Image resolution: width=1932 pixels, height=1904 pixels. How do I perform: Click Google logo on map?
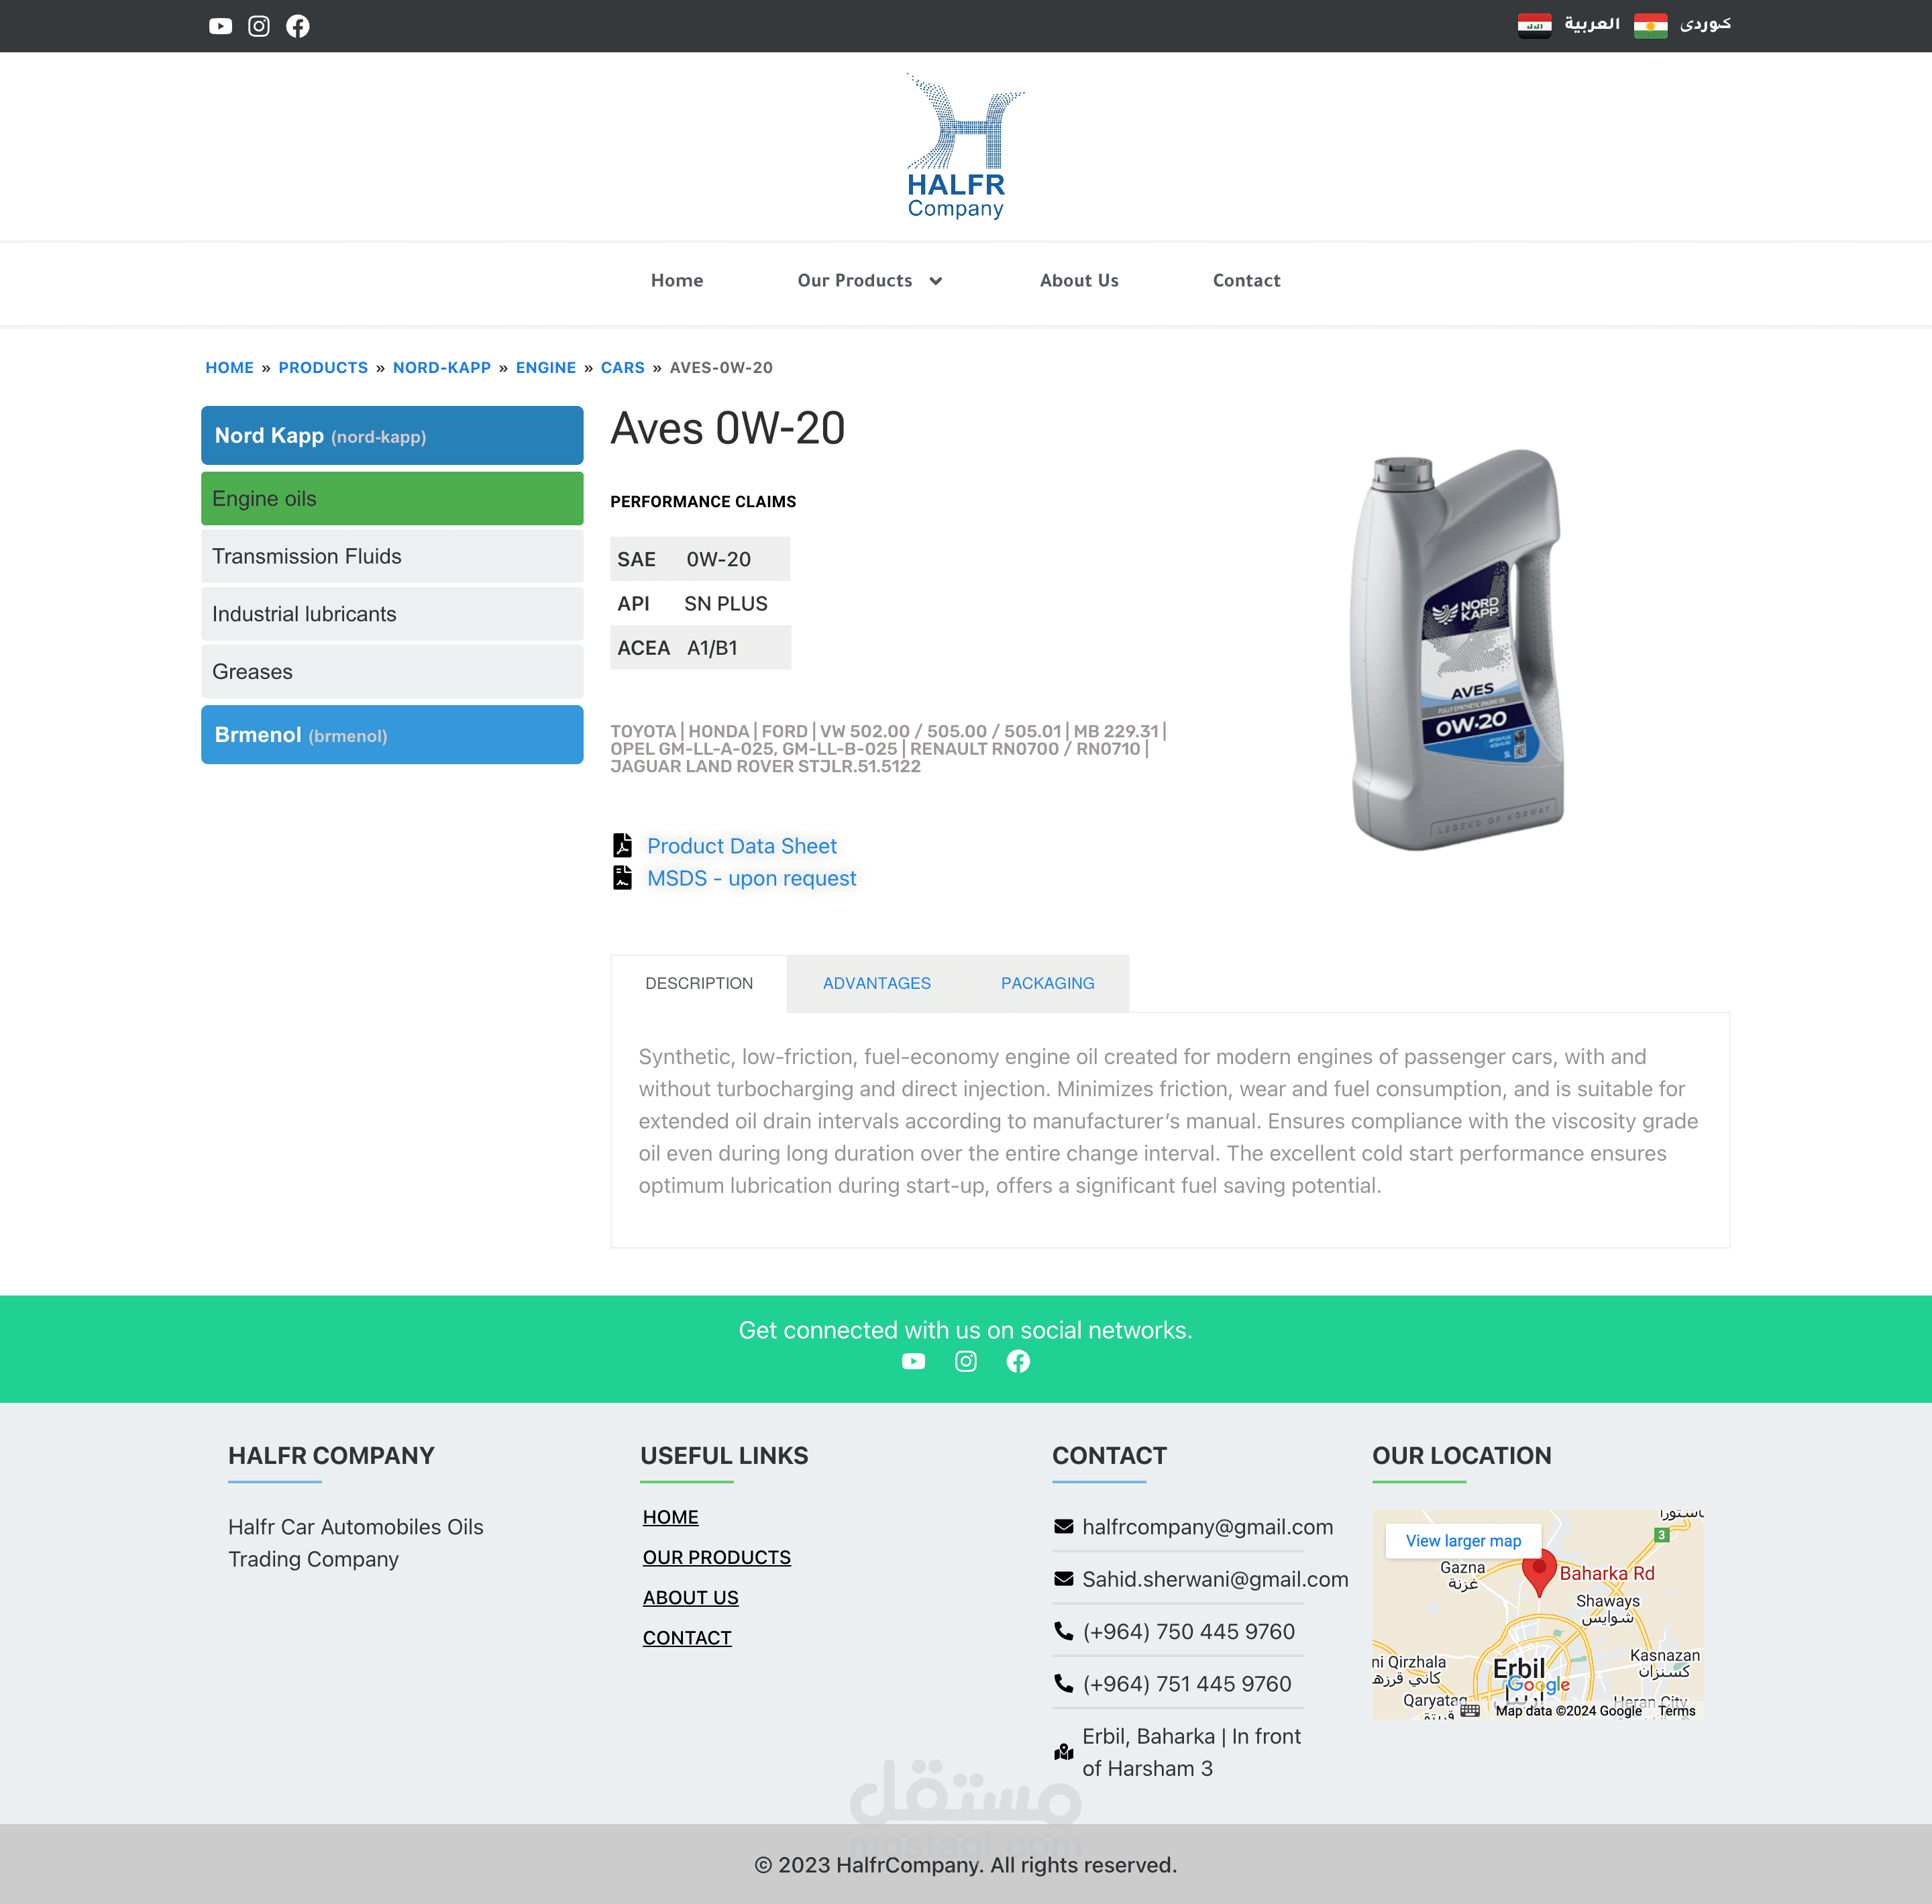click(x=1539, y=1685)
